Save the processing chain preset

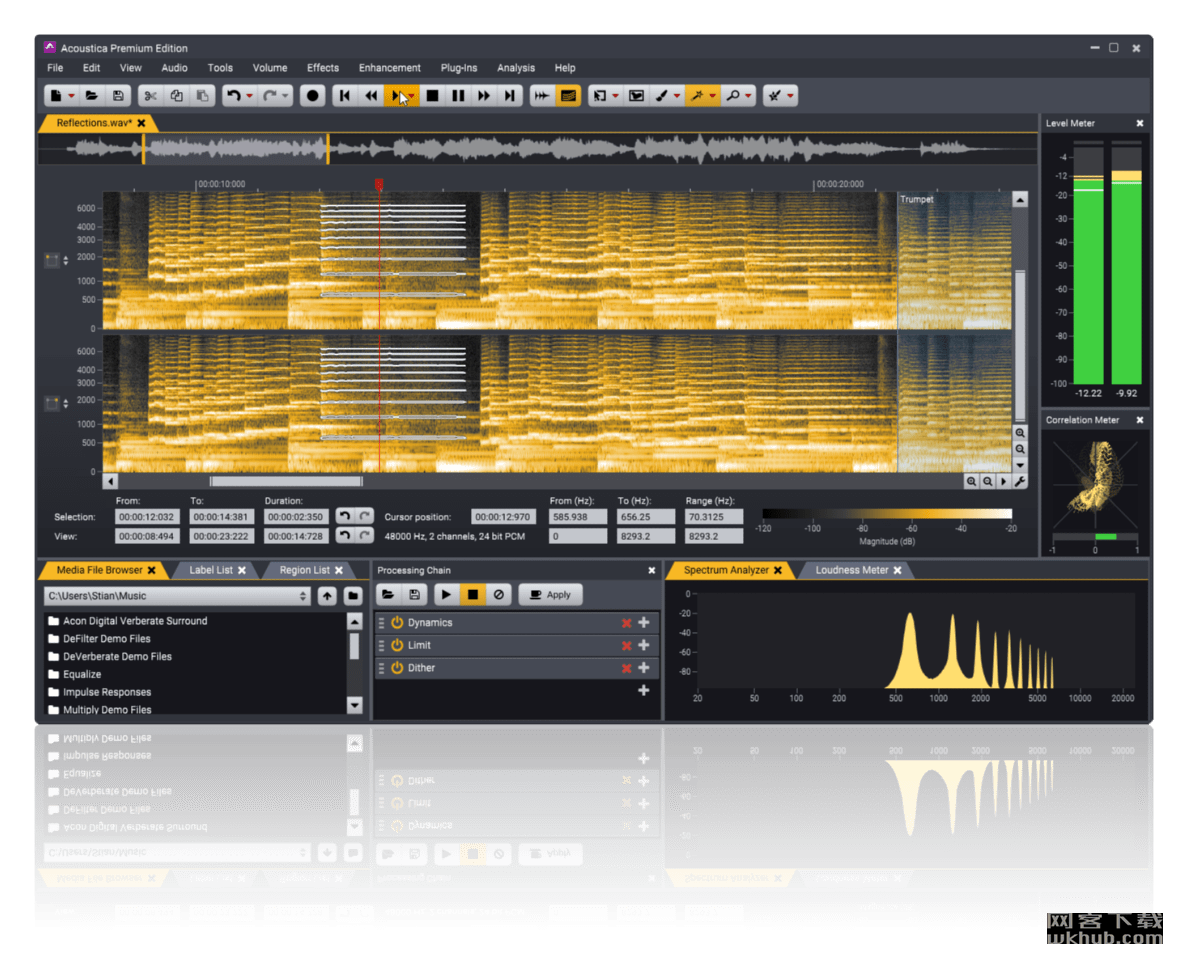[x=414, y=595]
